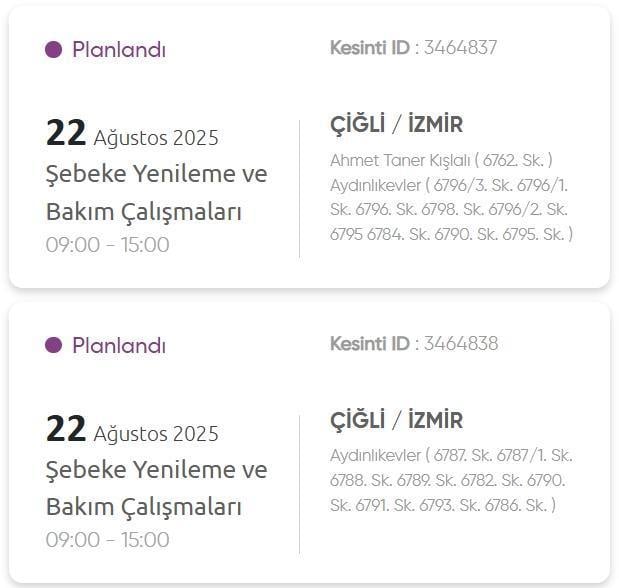
Task: Select Kesinti ID 3464837
Action: (460, 47)
